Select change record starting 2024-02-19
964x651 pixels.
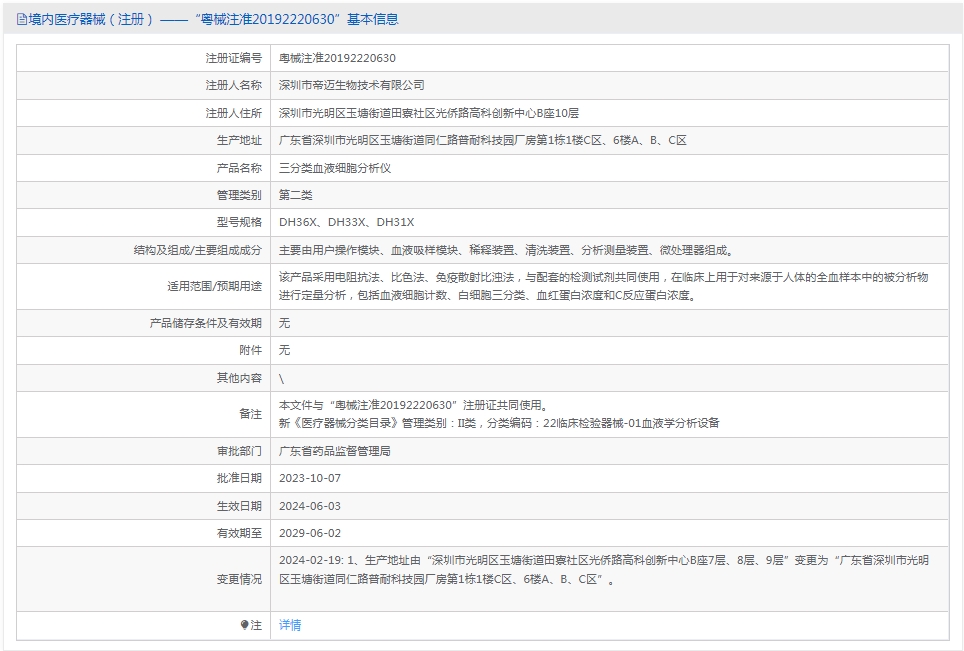[x=604, y=570]
